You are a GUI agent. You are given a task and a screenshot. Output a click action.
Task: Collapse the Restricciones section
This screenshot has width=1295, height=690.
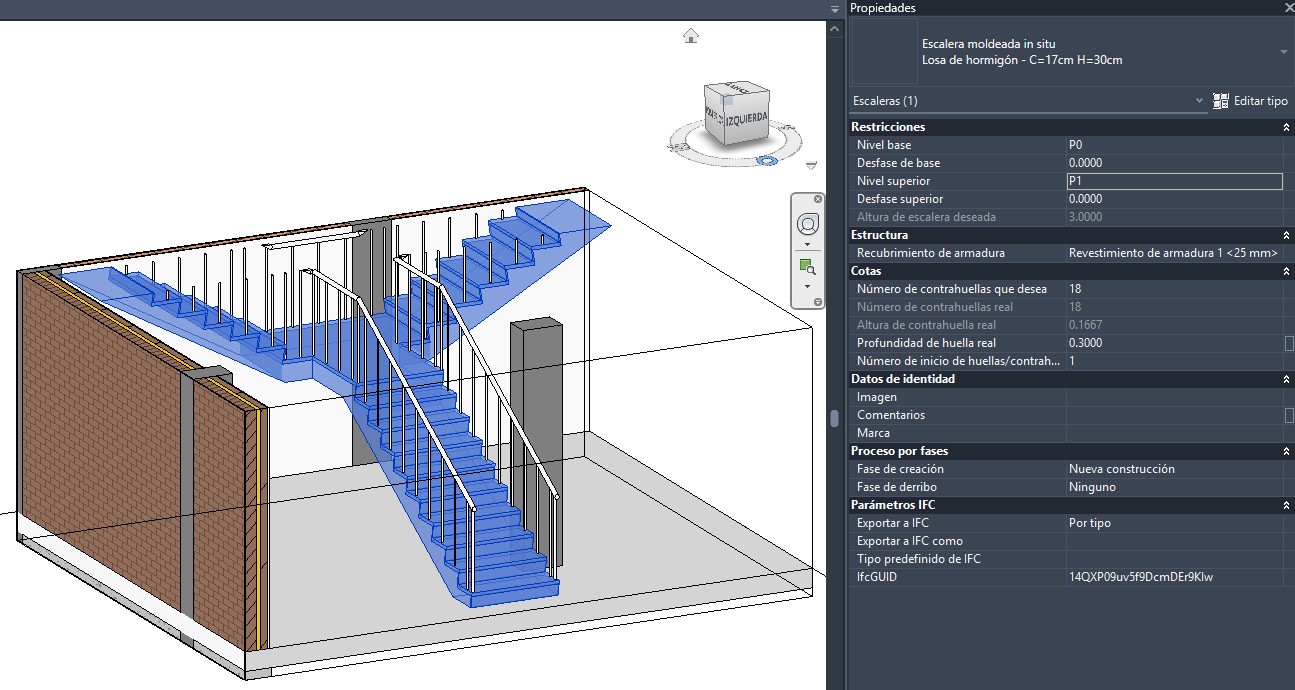click(1286, 127)
